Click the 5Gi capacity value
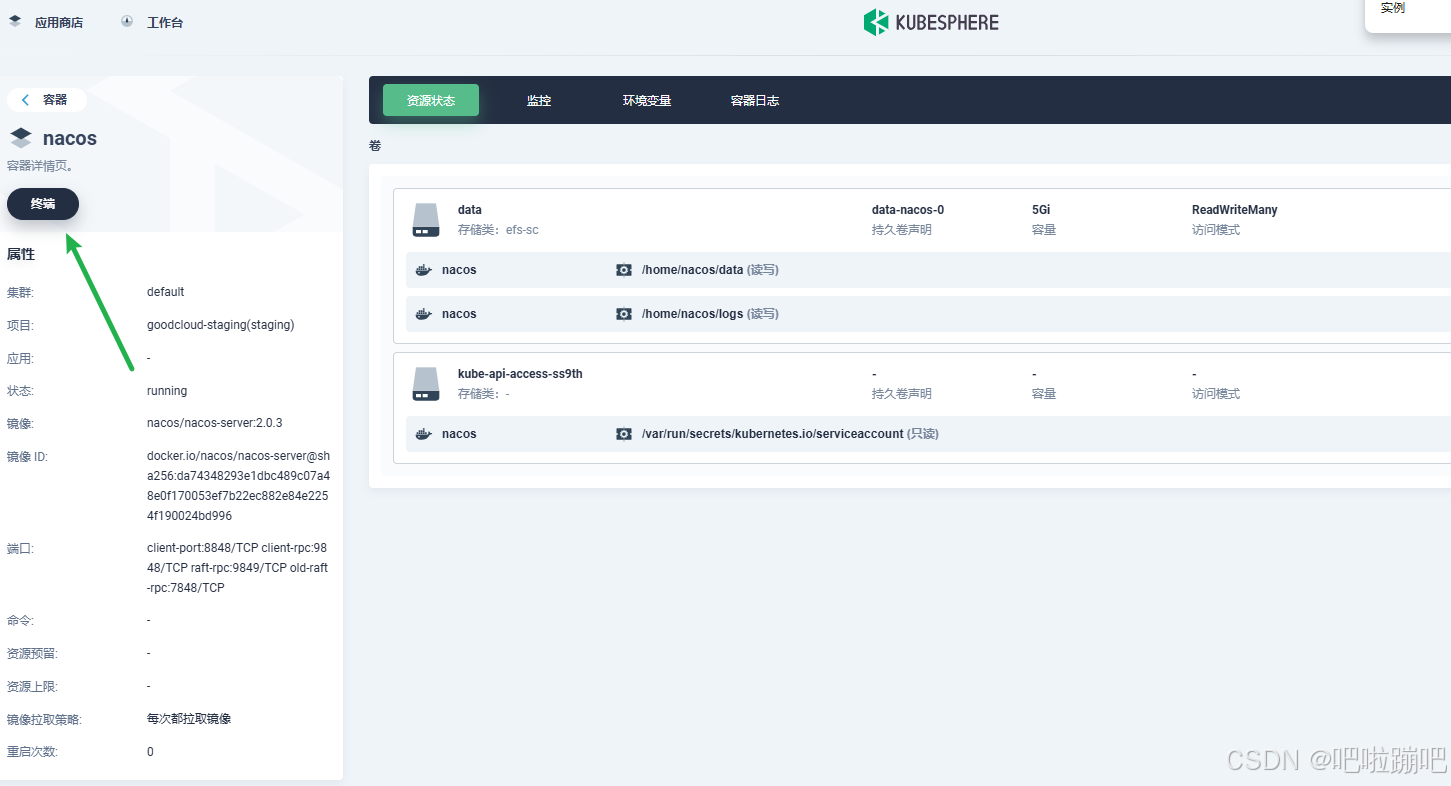Screen dimensions: 1451x786 tap(1041, 210)
